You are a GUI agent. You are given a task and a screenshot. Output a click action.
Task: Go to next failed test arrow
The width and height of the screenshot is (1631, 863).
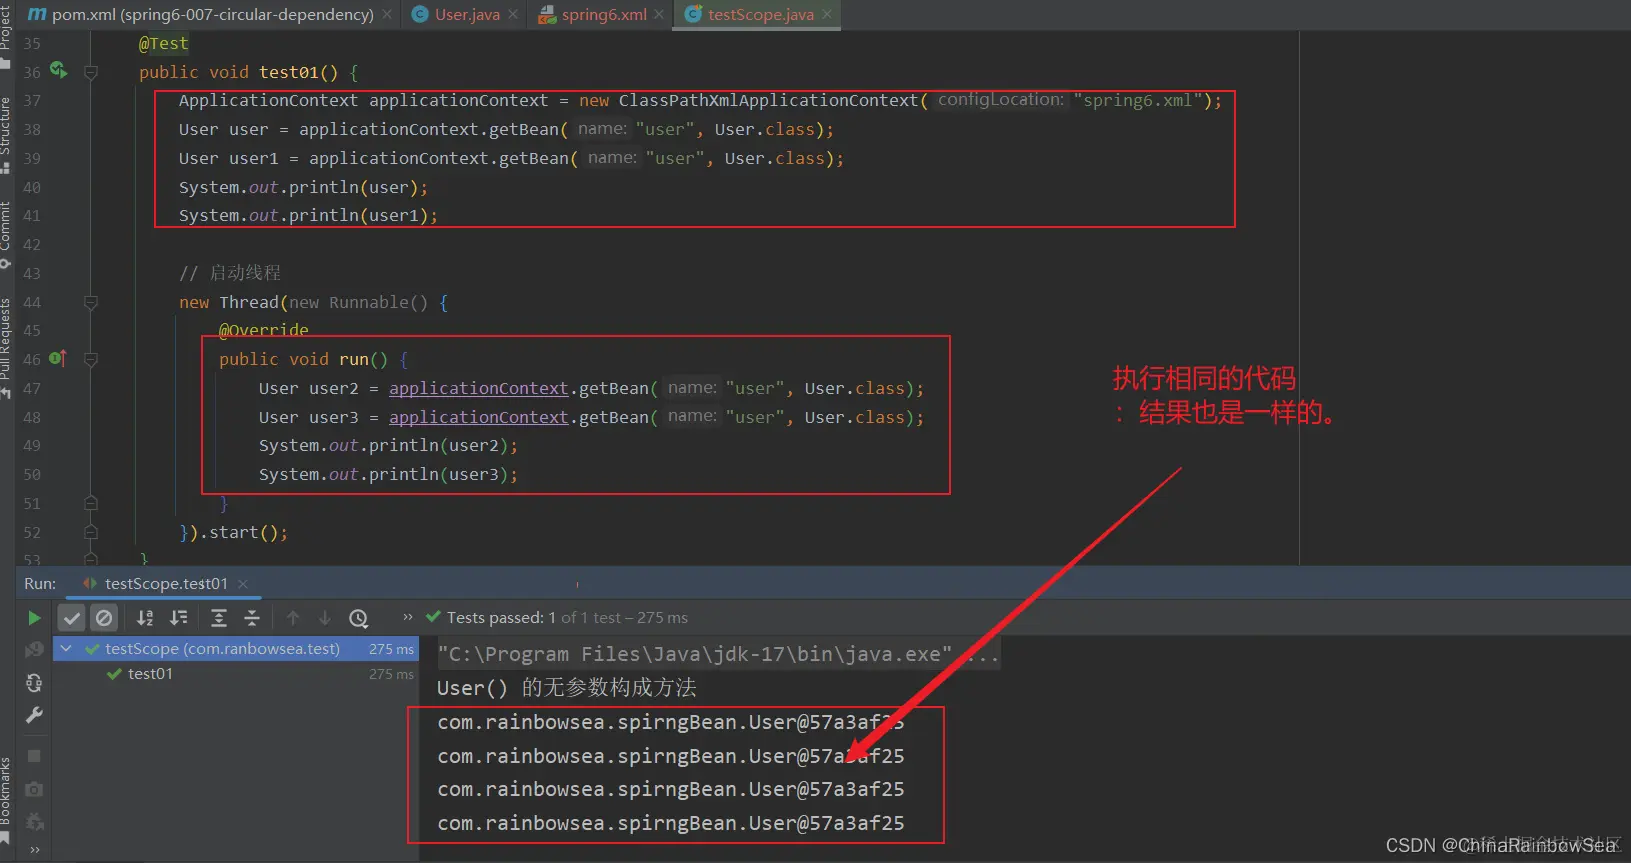point(325,618)
